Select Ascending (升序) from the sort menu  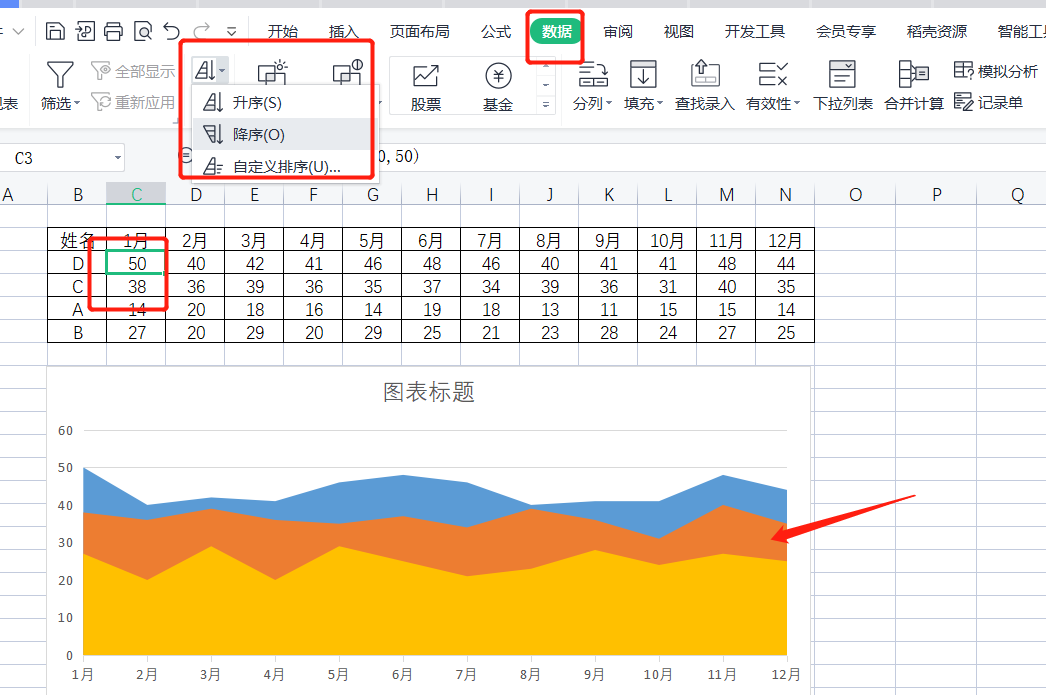pyautogui.click(x=256, y=103)
